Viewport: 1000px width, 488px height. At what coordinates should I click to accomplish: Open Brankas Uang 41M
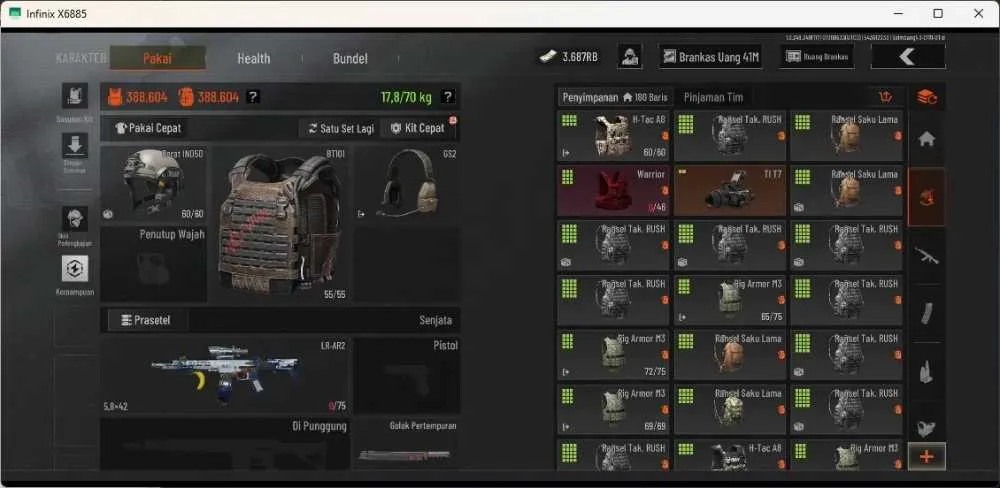710,57
